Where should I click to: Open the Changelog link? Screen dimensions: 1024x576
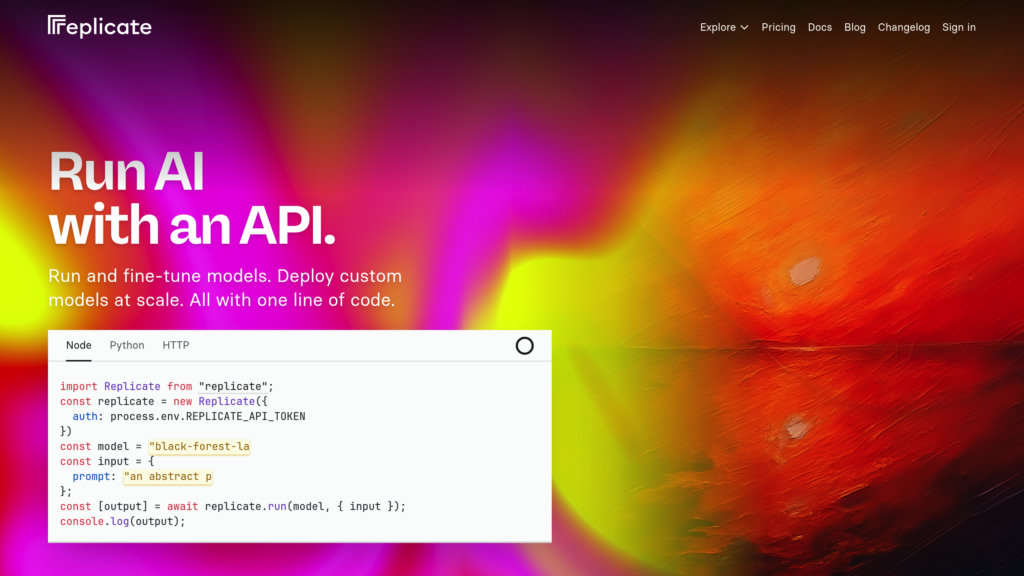click(x=903, y=27)
